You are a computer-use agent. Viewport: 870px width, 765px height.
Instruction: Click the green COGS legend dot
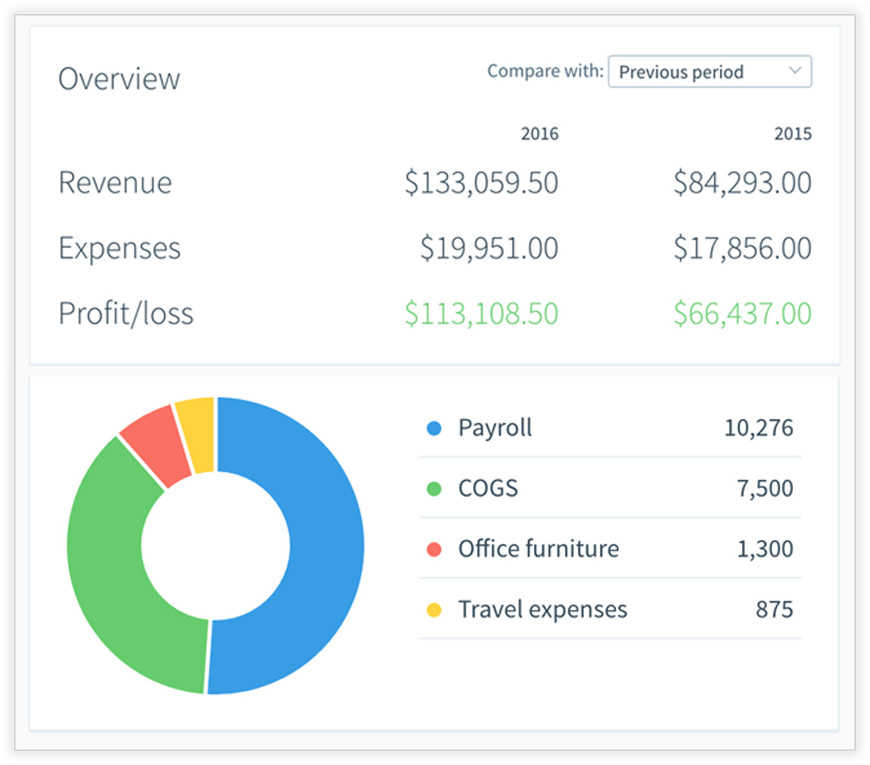pyautogui.click(x=434, y=489)
